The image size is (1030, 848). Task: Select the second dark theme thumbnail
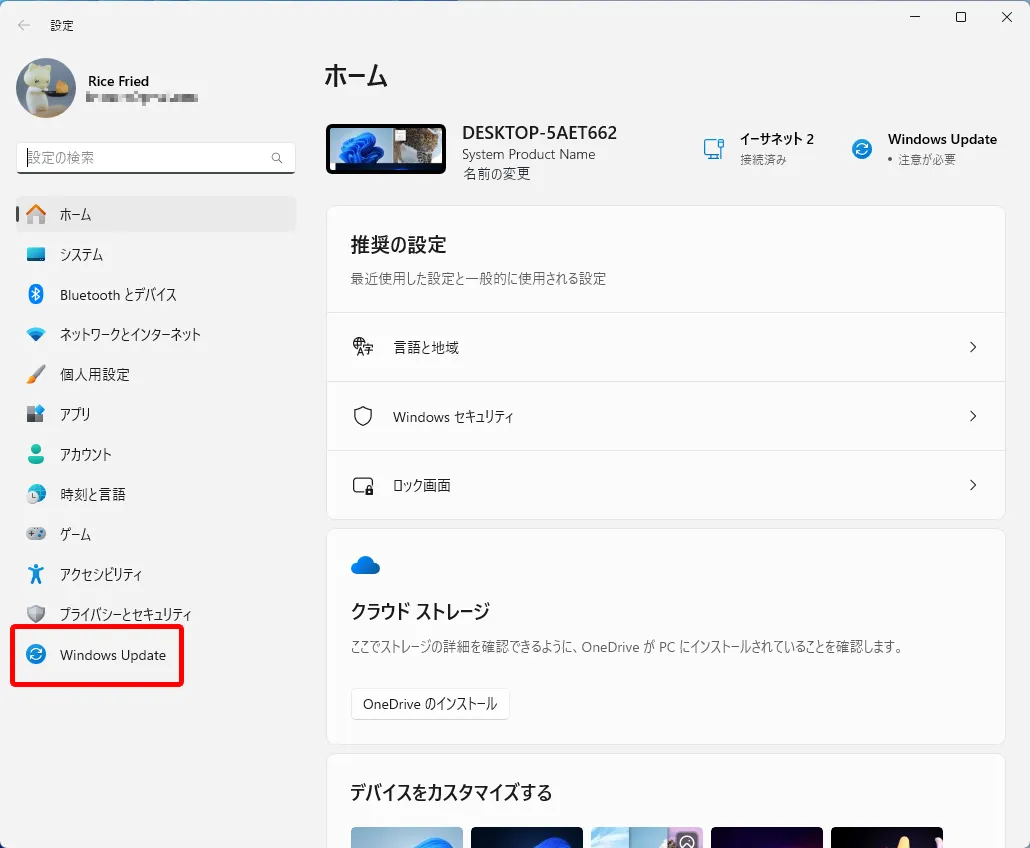click(x=527, y=837)
